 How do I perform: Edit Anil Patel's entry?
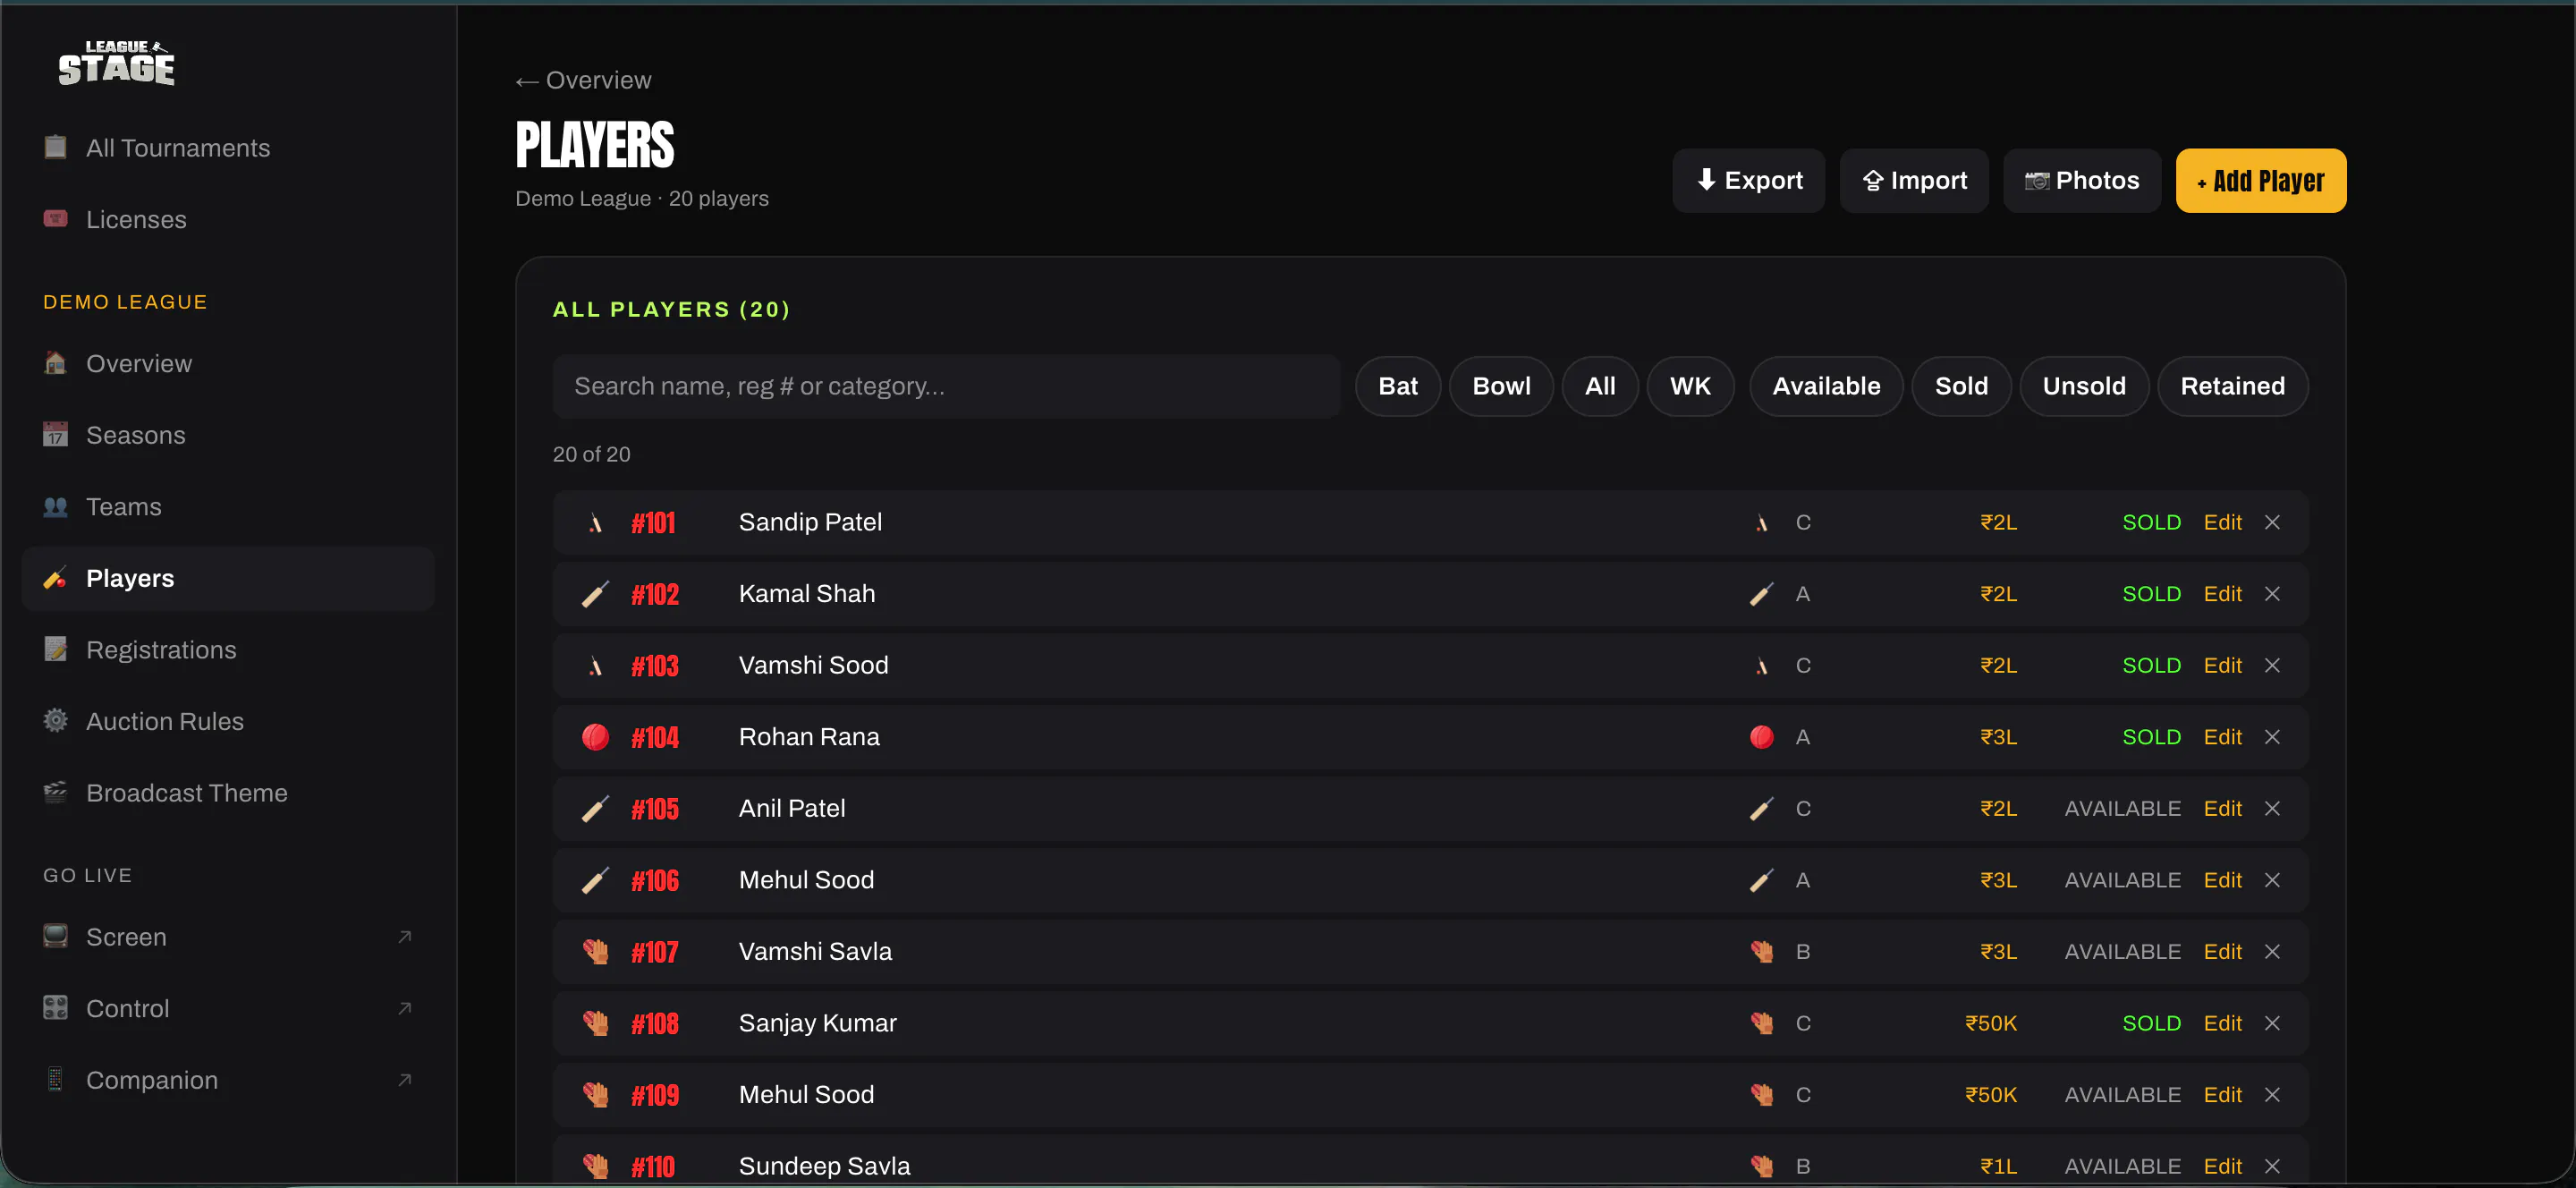[2222, 808]
